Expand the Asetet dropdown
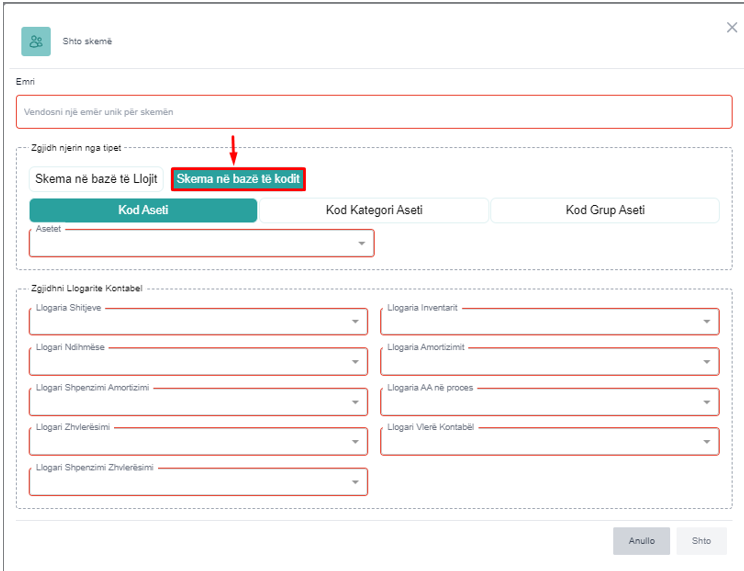Image resolution: width=744 pixels, height=571 pixels. click(x=202, y=243)
